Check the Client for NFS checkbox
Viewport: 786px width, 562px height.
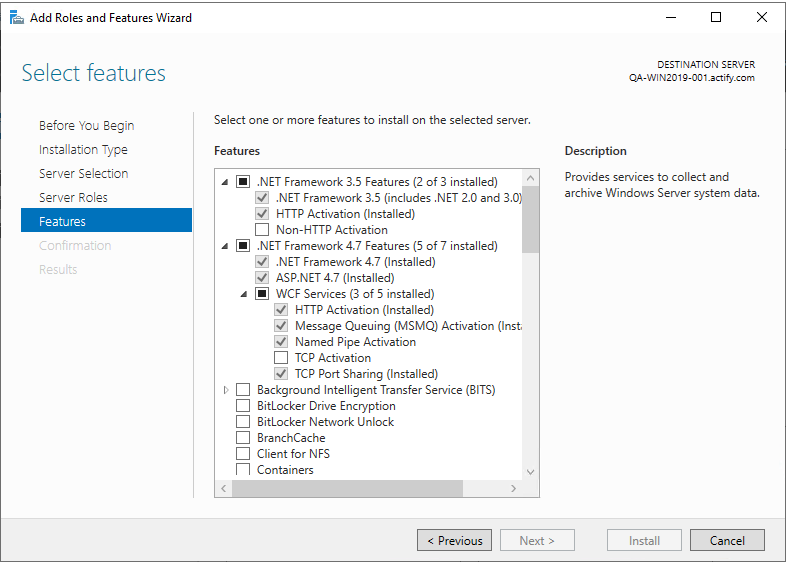(243, 454)
